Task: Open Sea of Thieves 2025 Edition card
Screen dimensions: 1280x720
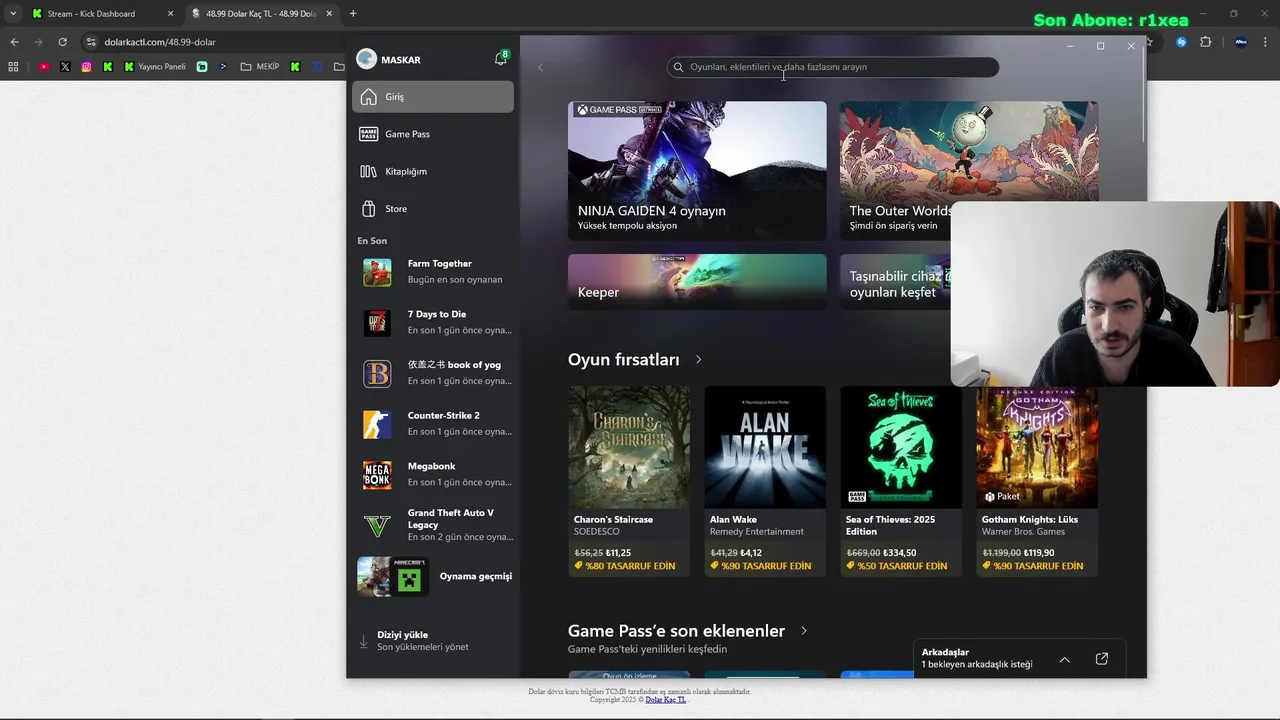Action: [901, 481]
